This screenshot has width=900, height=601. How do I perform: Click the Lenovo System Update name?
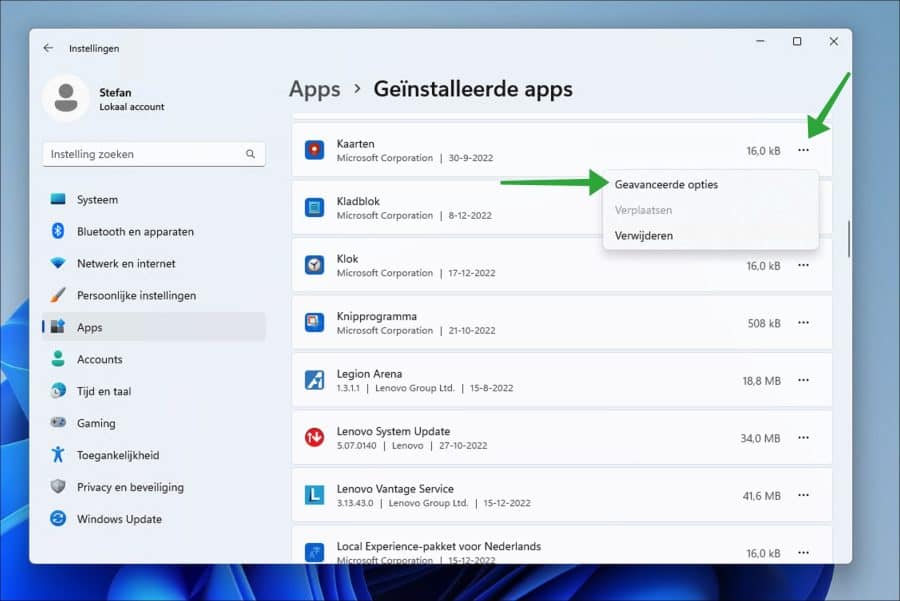(393, 431)
